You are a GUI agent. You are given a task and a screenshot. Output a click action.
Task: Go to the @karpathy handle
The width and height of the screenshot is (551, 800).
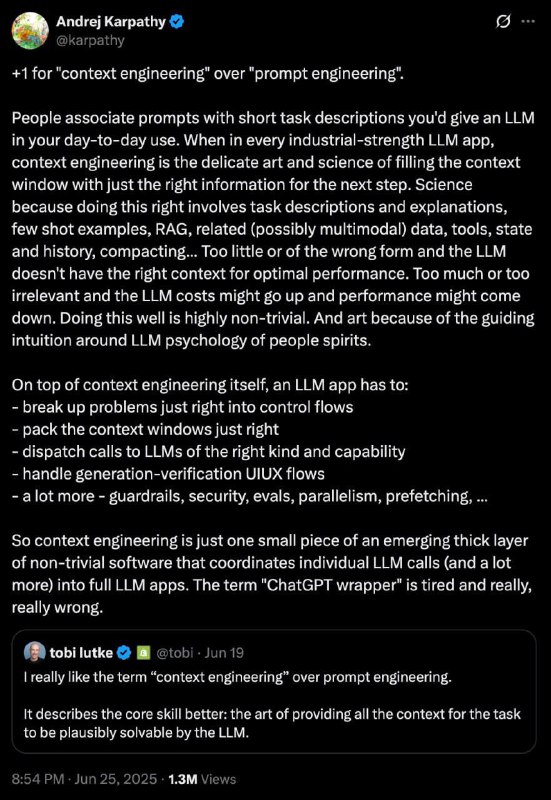pyautogui.click(x=90, y=40)
